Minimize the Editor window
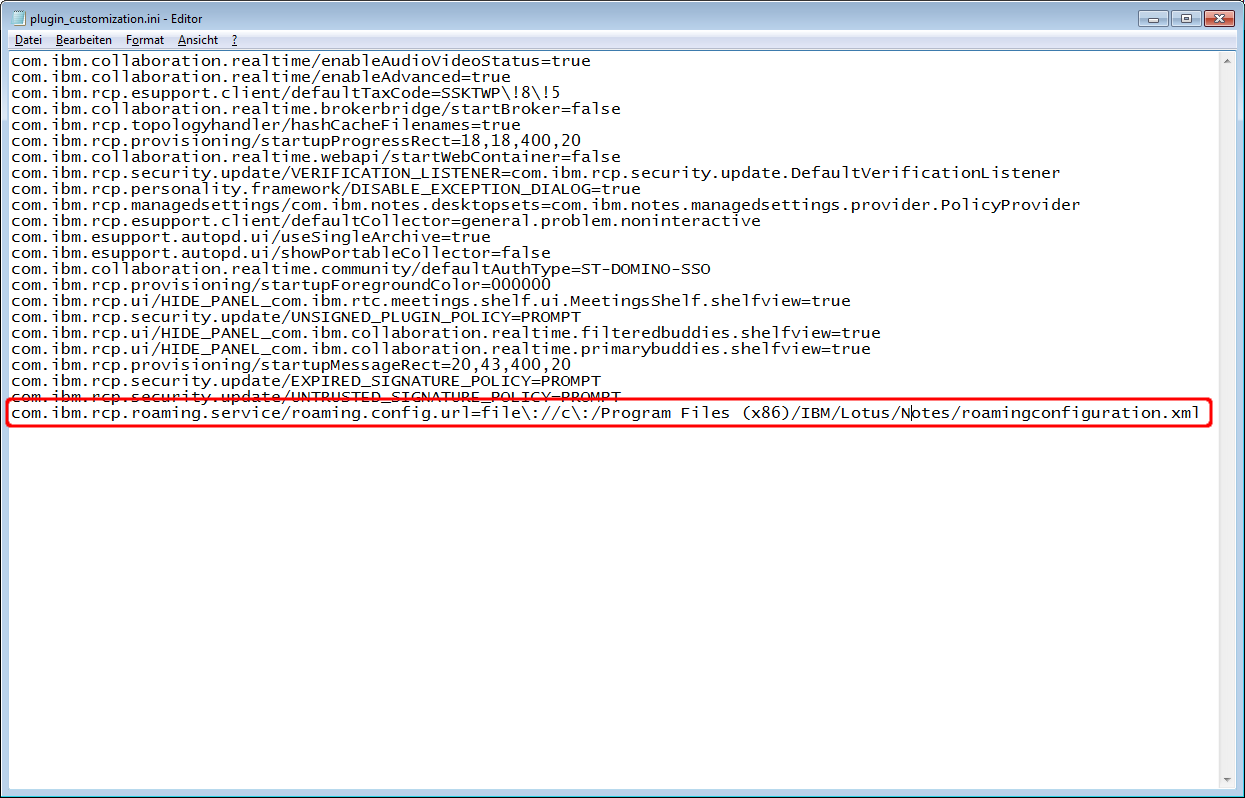This screenshot has width=1245, height=798. tap(1153, 18)
